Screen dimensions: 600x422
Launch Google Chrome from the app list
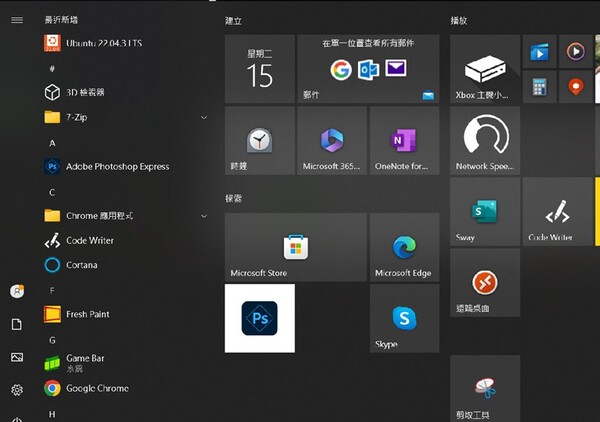pyautogui.click(x=96, y=389)
